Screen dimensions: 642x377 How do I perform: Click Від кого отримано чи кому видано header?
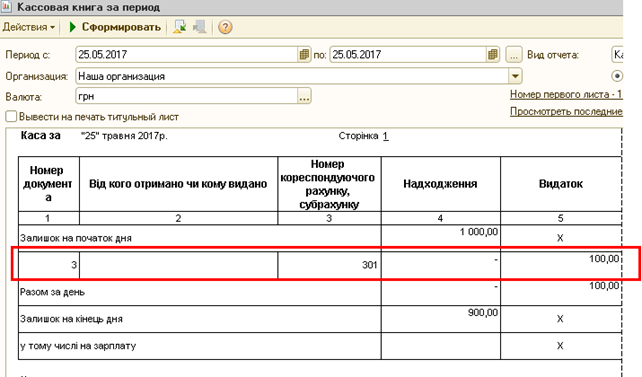coord(178,184)
